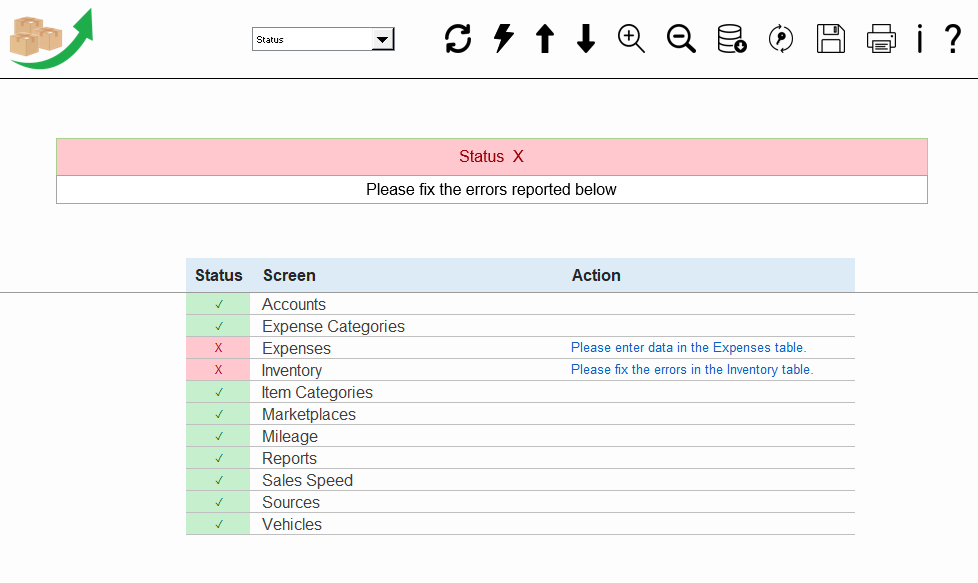Follow 'Please fix the errors in the Inventory table' link
The height and width of the screenshot is (583, 978).
point(692,369)
